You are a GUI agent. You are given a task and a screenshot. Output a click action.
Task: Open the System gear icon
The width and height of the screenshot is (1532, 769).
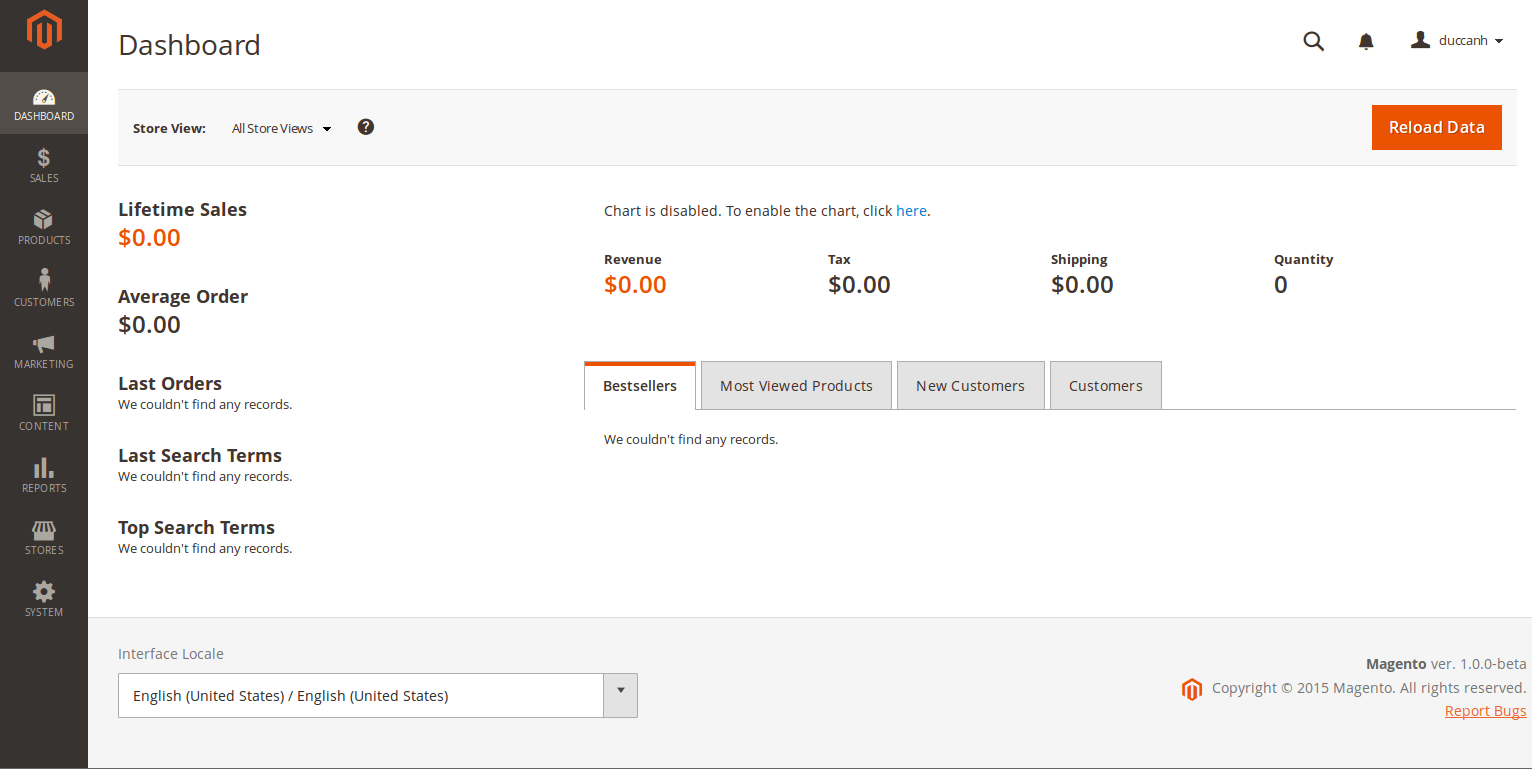point(44,591)
